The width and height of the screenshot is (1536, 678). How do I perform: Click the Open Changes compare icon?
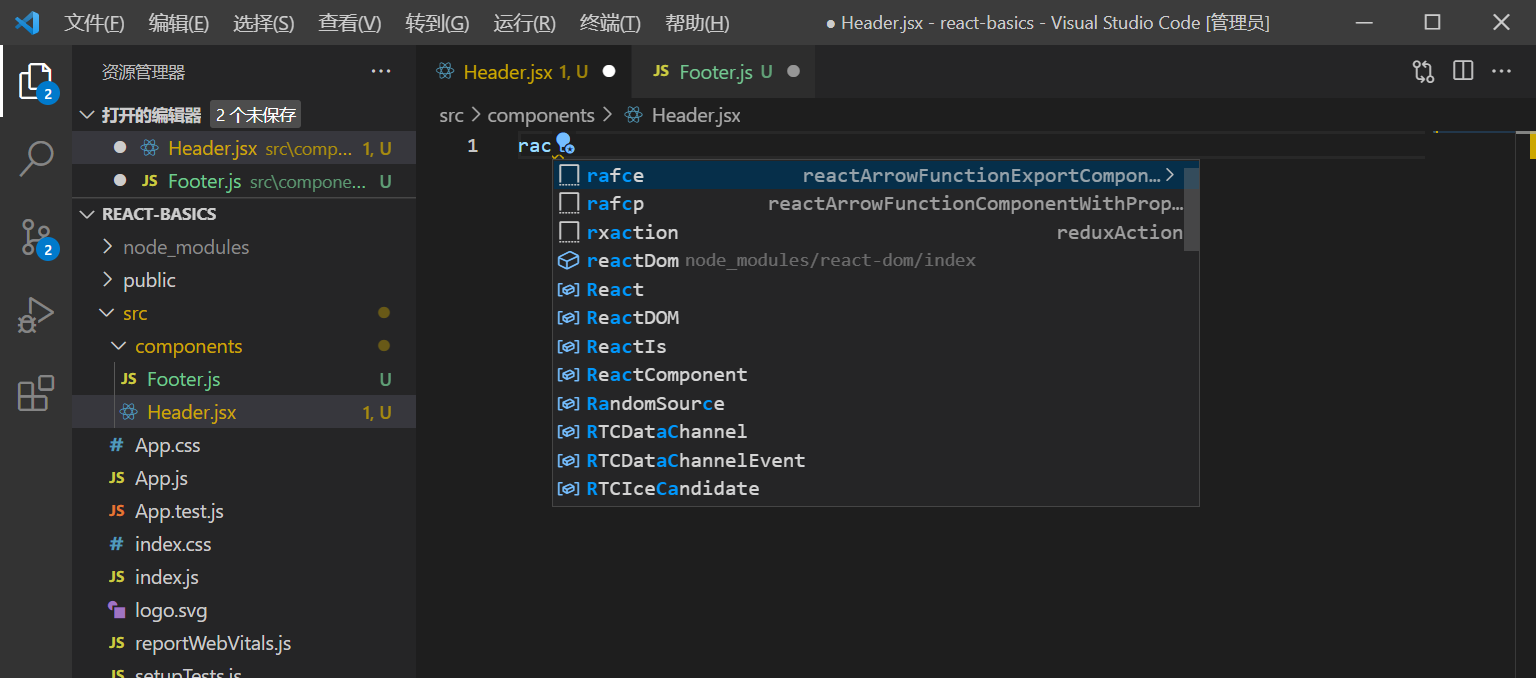coord(1422,71)
